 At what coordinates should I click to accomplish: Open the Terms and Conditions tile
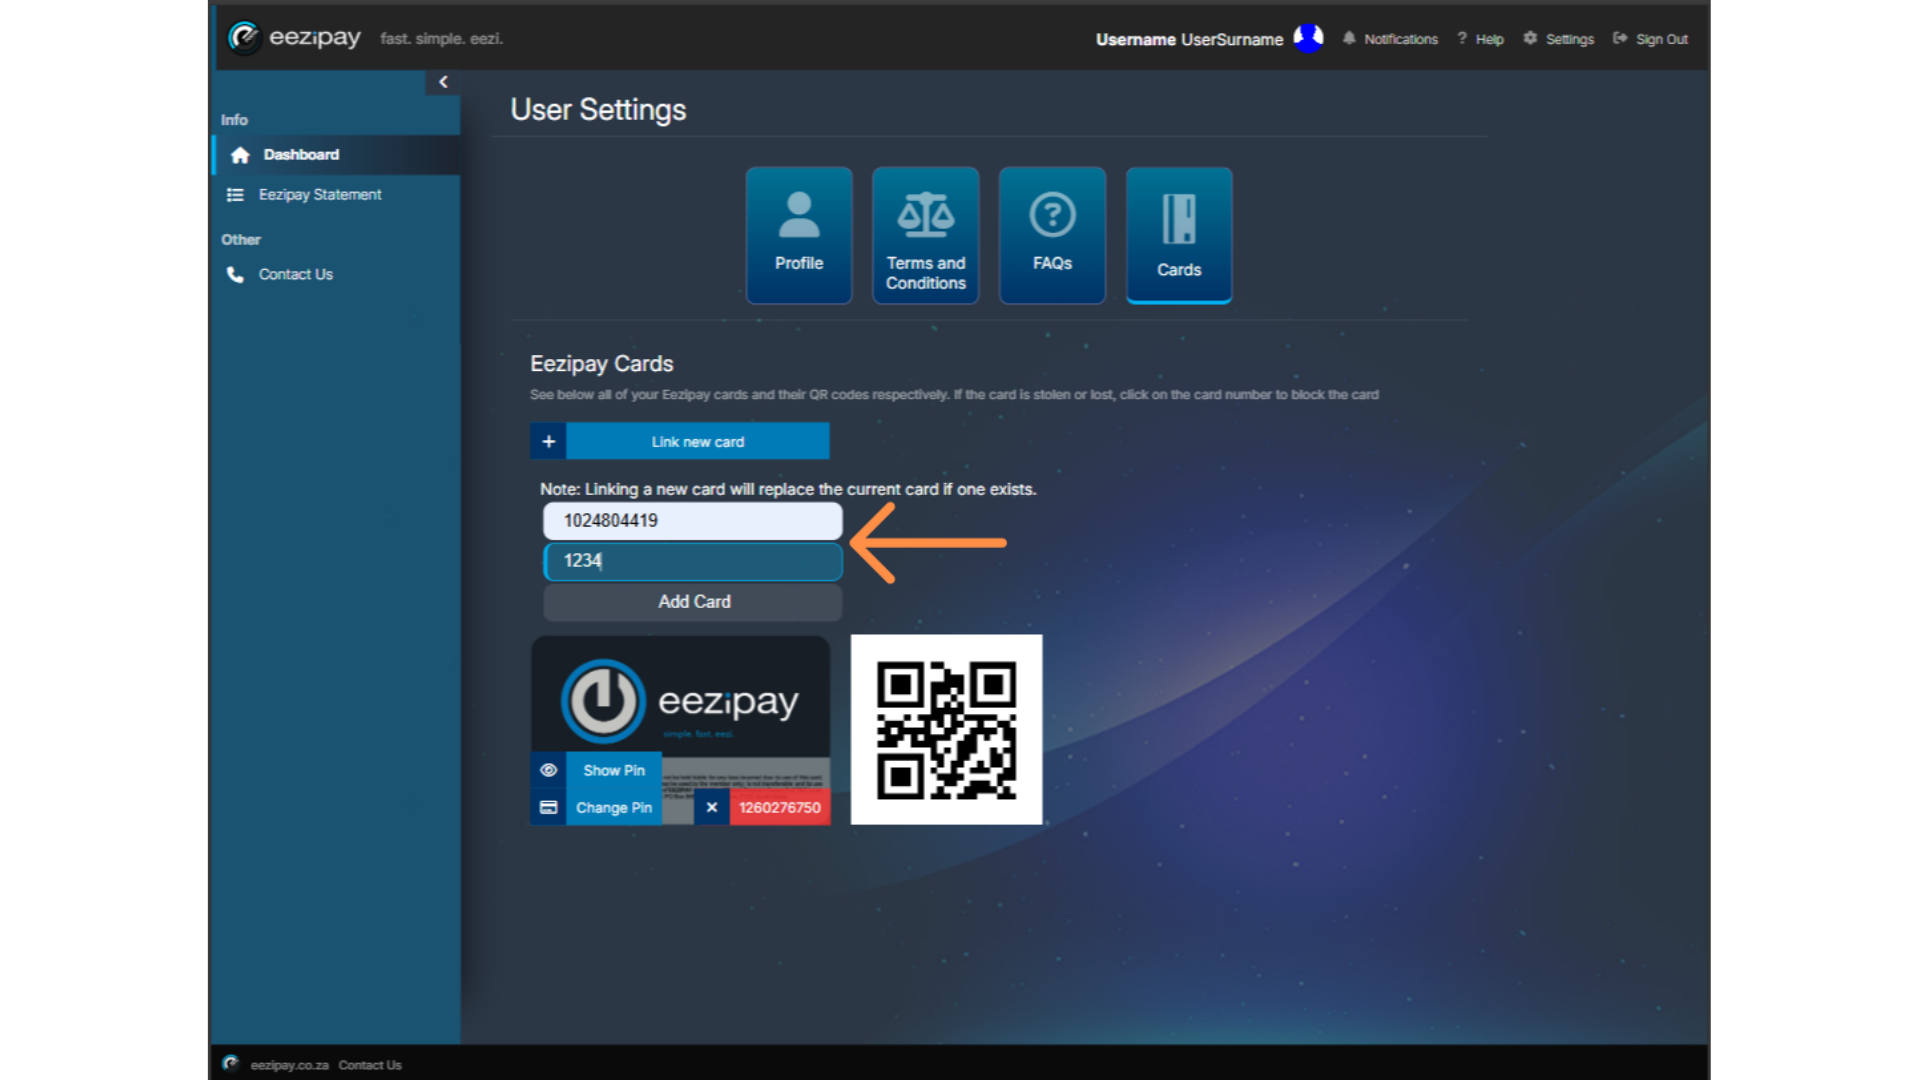pos(926,235)
